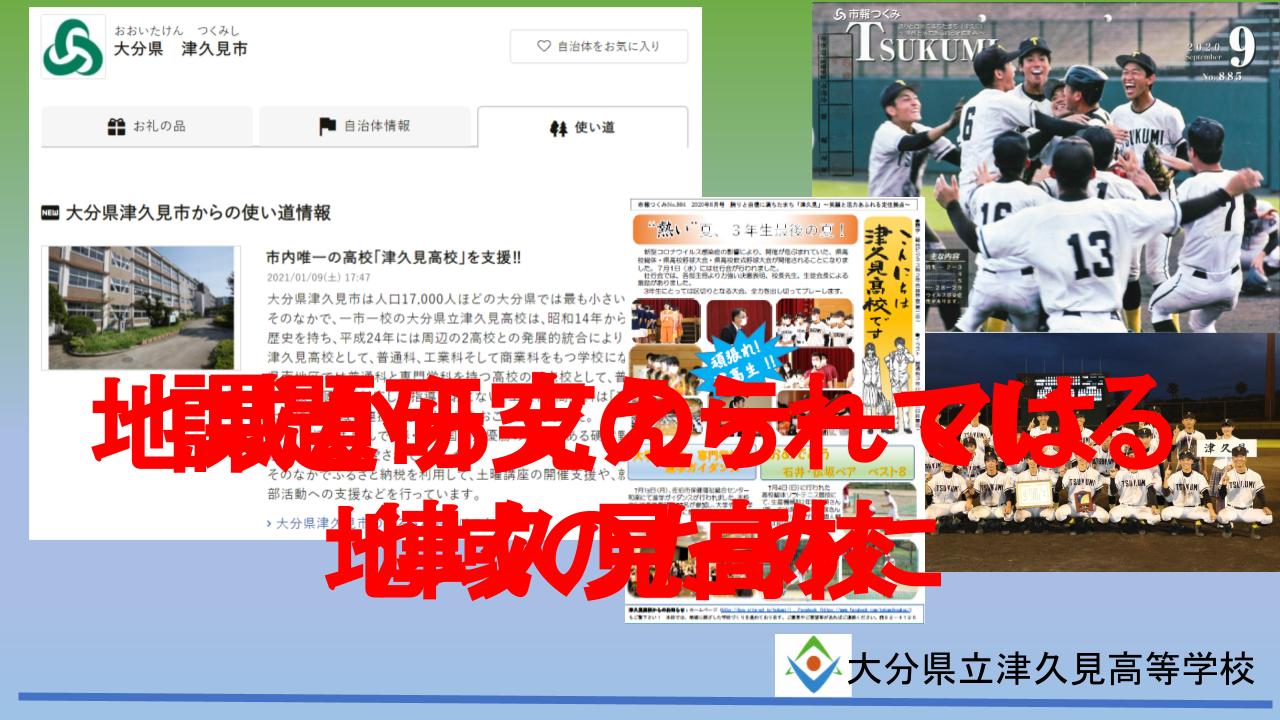Click the gift icon on お礼の品 tab
The width and height of the screenshot is (1280, 720).
click(116, 127)
